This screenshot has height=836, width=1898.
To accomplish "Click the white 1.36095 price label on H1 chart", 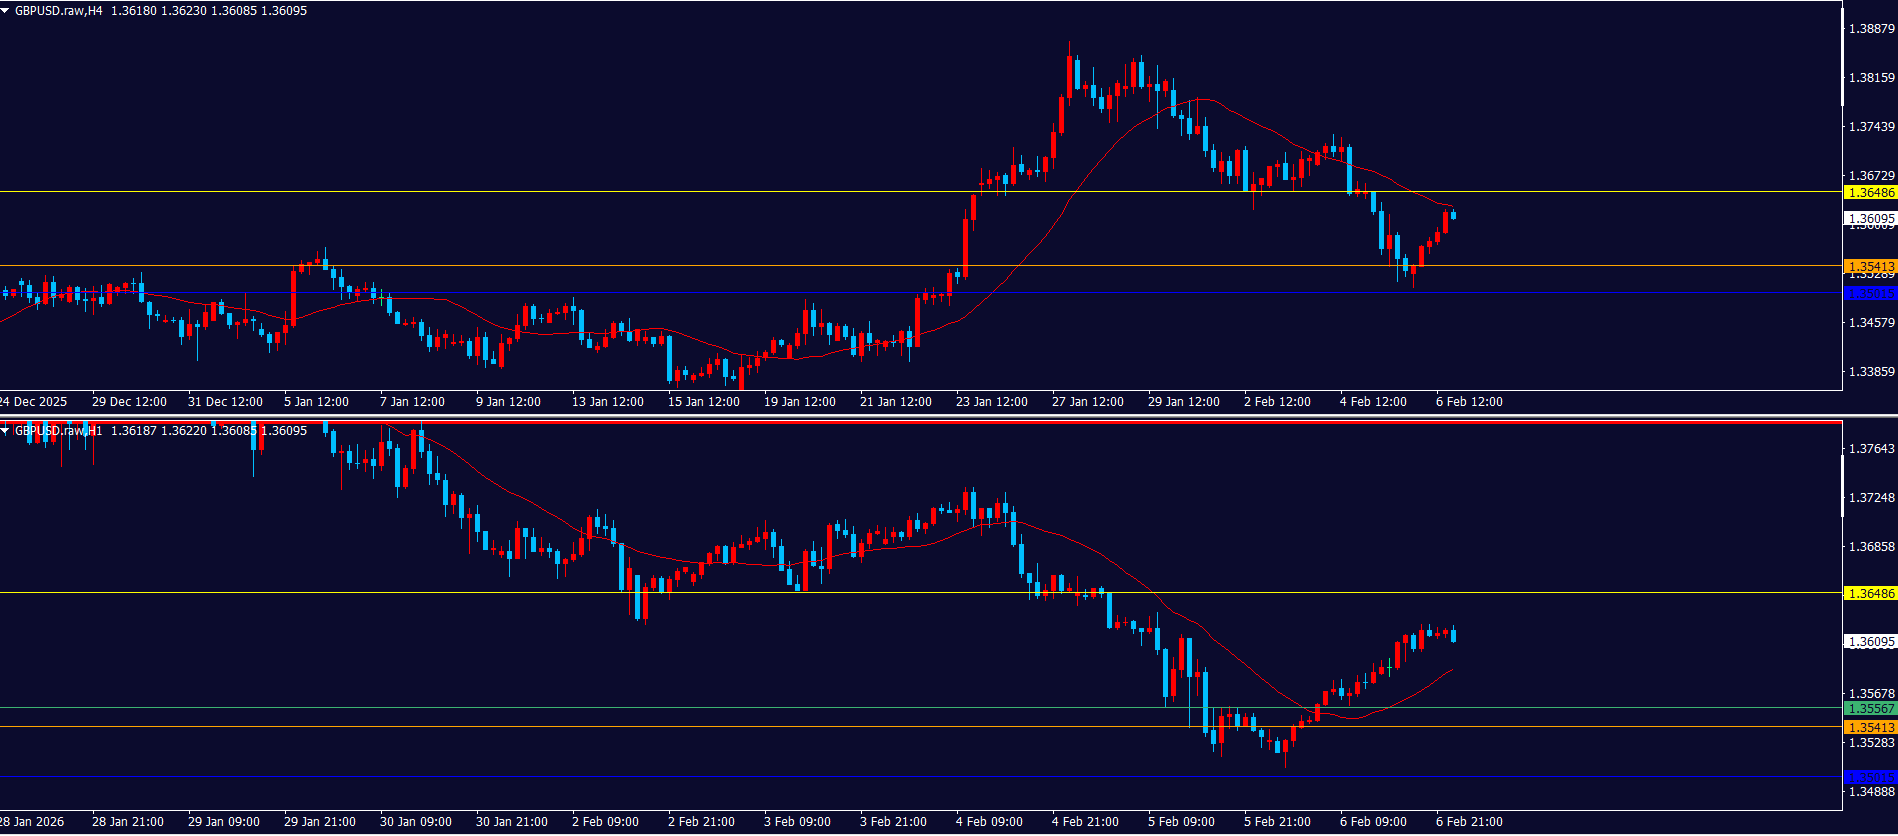I will click(x=1870, y=642).
